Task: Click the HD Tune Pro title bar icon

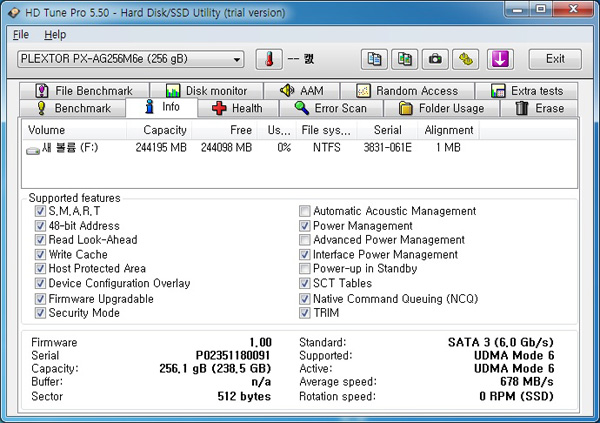Action: 14,13
